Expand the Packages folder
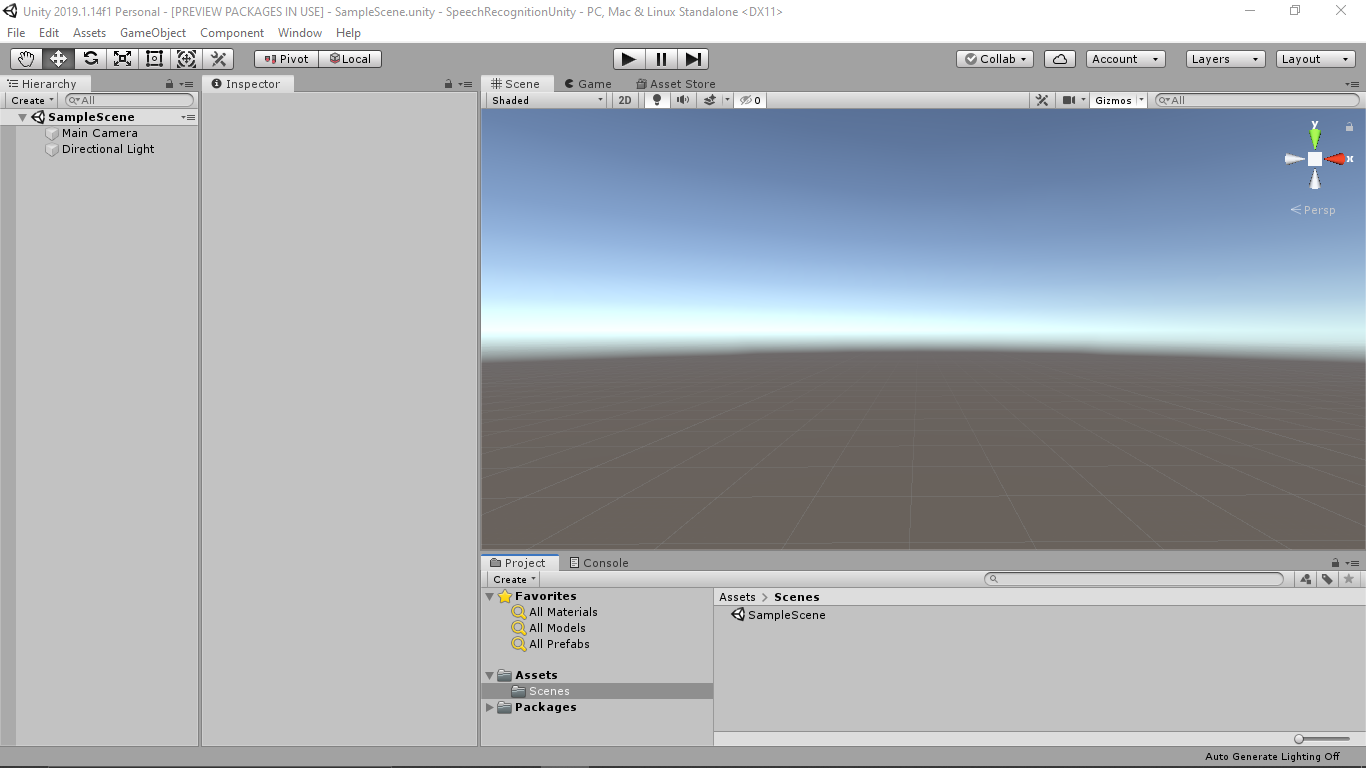Image resolution: width=1366 pixels, height=768 pixels. click(x=490, y=707)
